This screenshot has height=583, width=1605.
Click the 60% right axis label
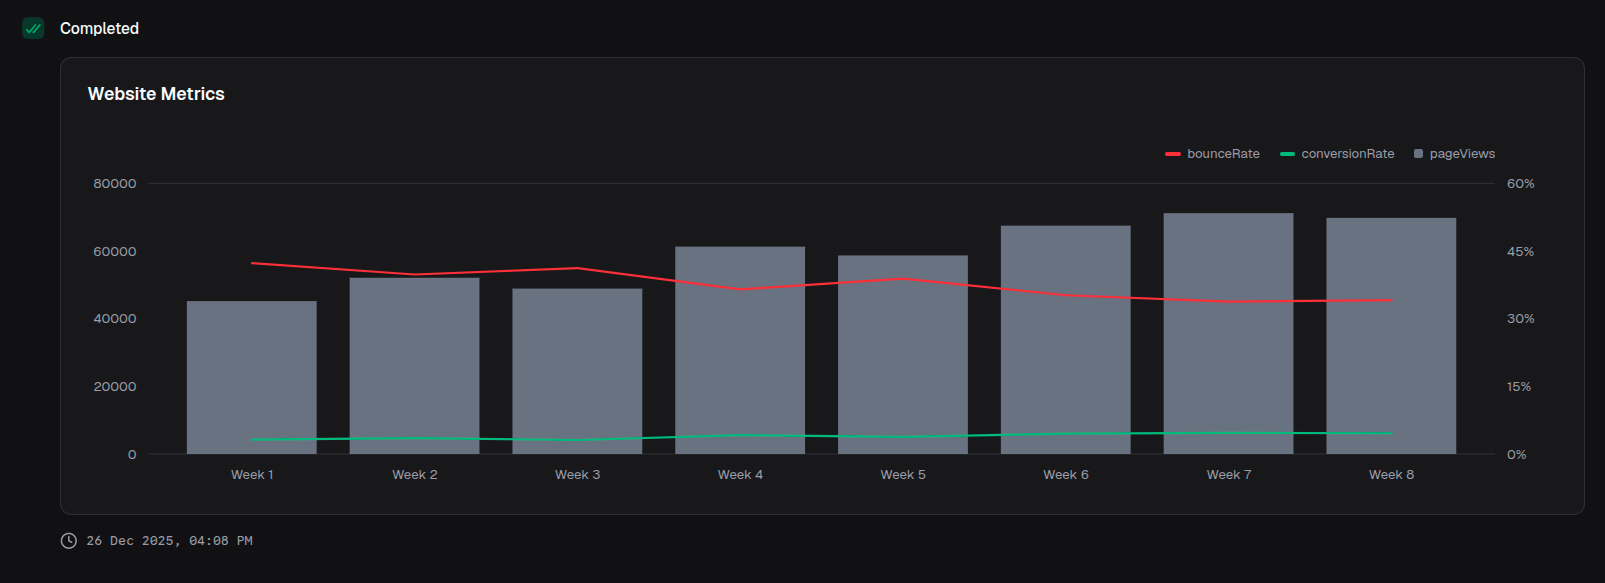pyautogui.click(x=1520, y=184)
